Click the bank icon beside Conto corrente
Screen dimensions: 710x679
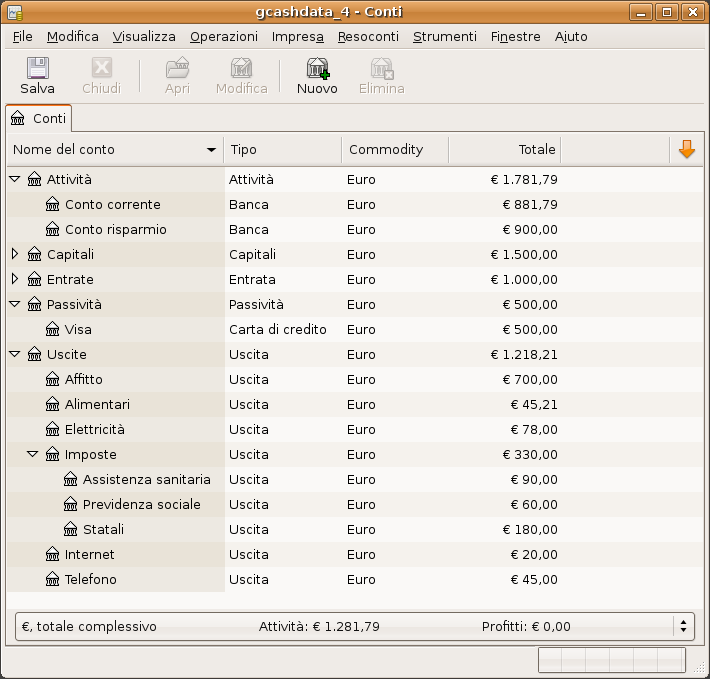click(53, 204)
